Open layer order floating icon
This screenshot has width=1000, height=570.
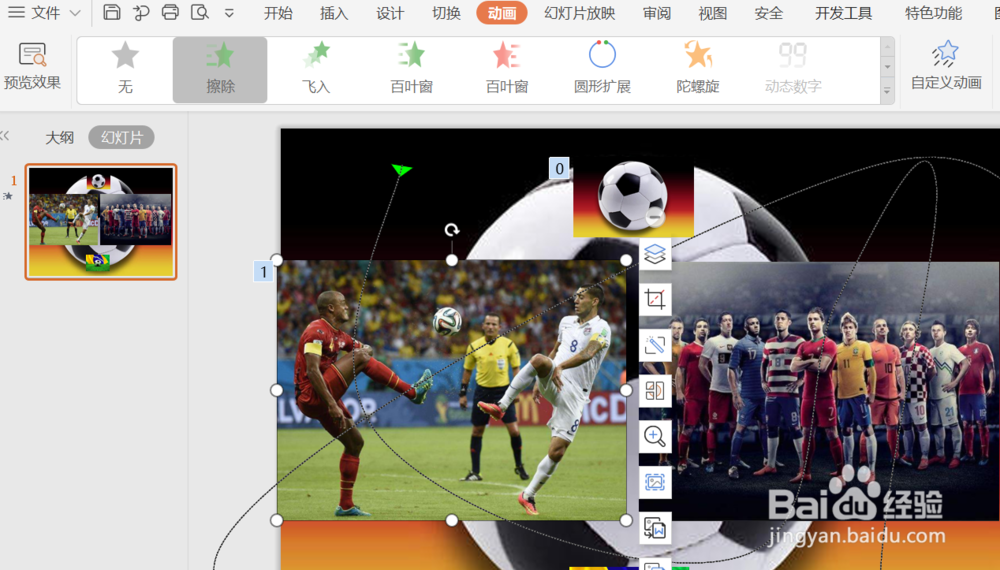coord(655,254)
